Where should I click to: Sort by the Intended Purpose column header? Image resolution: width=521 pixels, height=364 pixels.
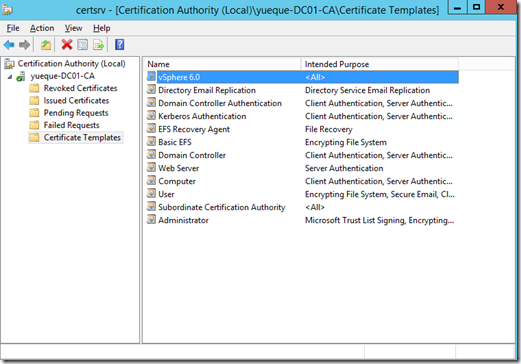tap(380, 64)
